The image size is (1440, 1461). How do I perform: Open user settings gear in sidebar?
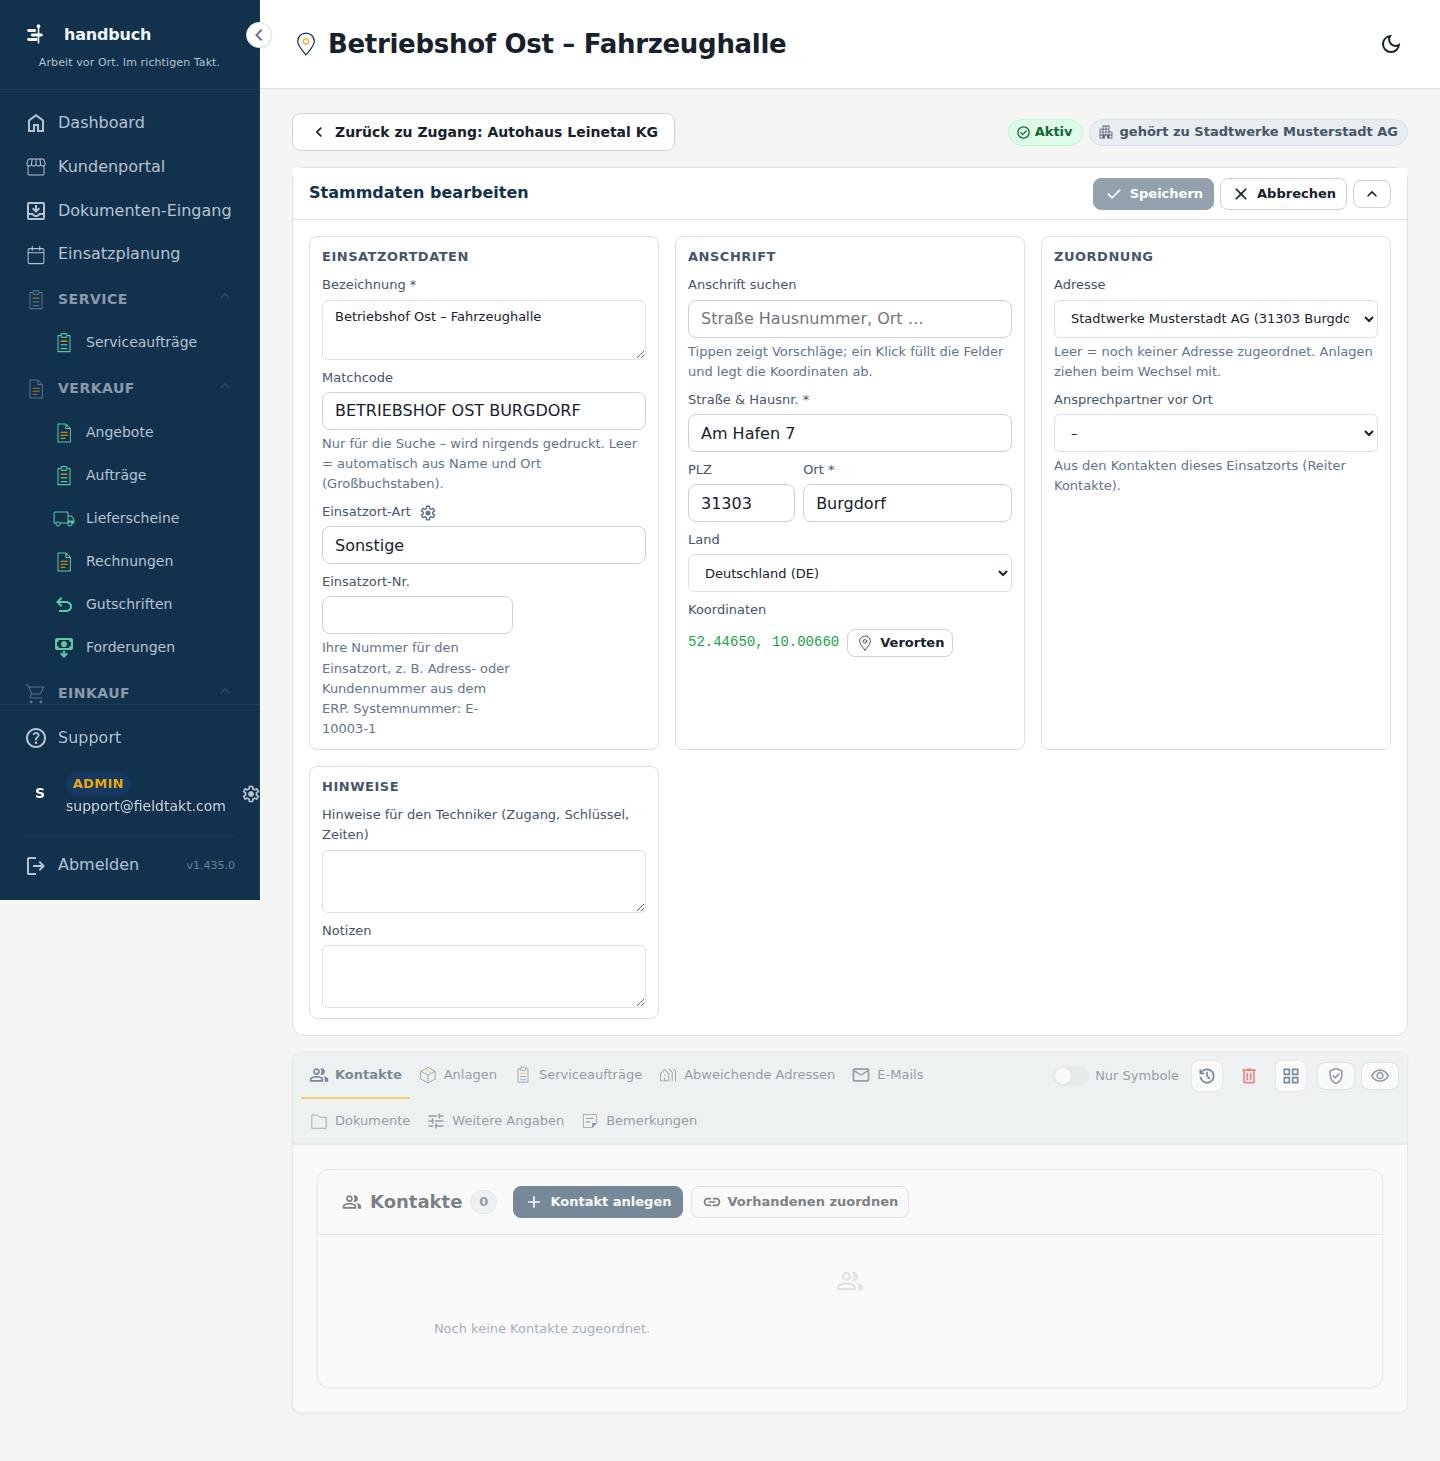point(251,793)
